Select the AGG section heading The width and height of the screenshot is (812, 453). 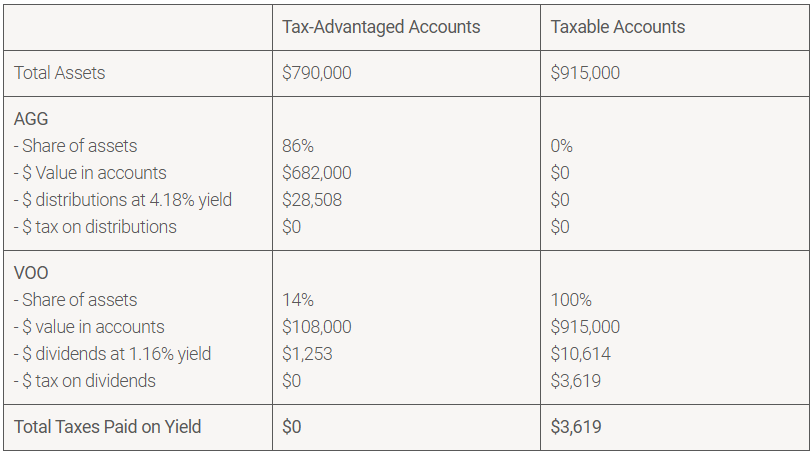click(x=31, y=119)
